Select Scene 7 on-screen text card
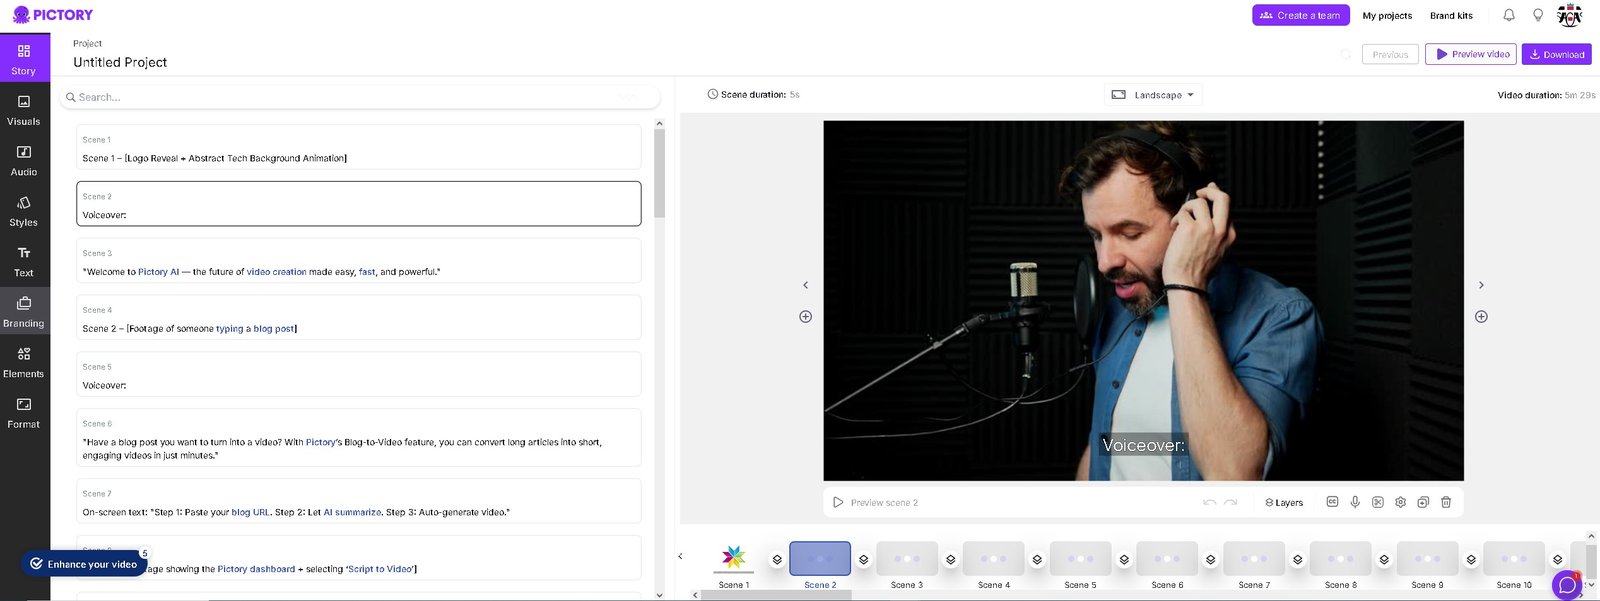The image size is (1600, 601). point(358,501)
